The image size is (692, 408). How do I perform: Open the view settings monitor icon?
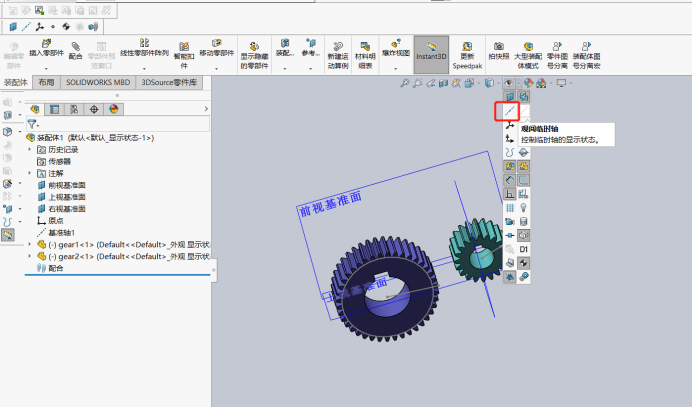(561, 83)
